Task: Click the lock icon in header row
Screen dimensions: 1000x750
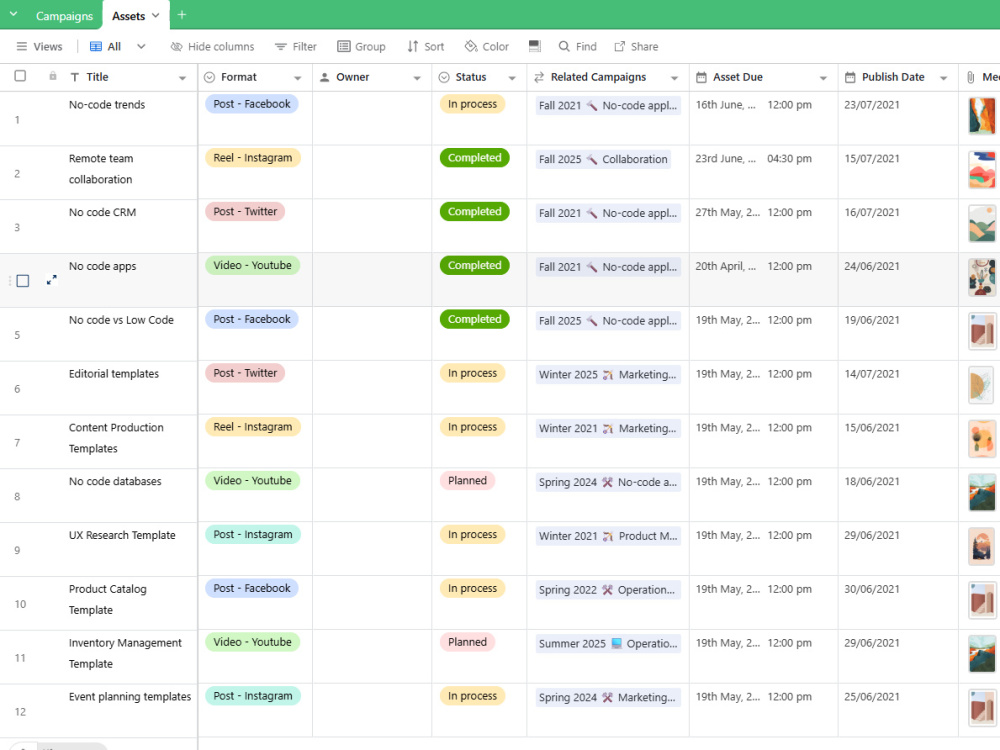Action: [52, 77]
